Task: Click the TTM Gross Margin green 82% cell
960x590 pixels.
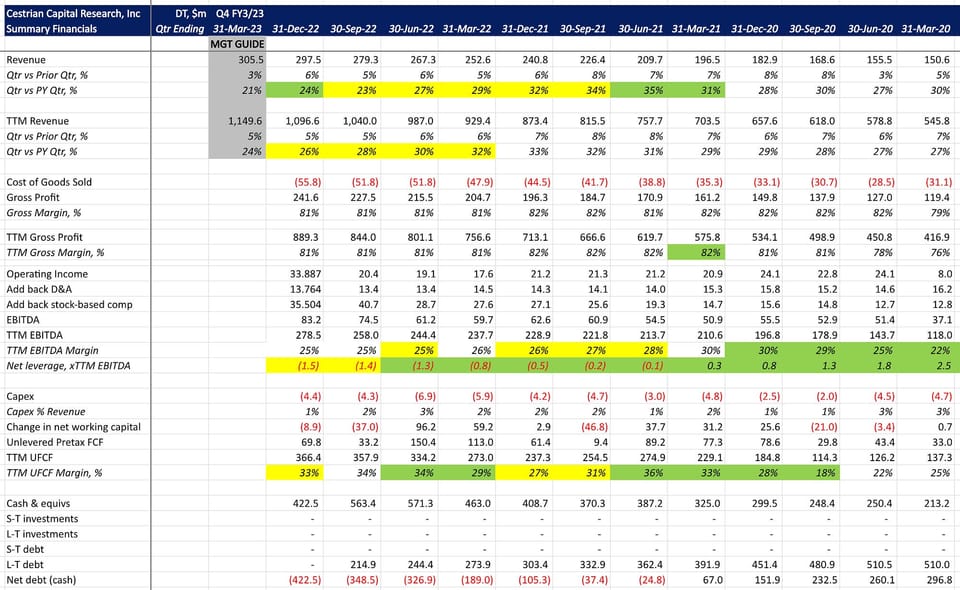Action: 696,252
